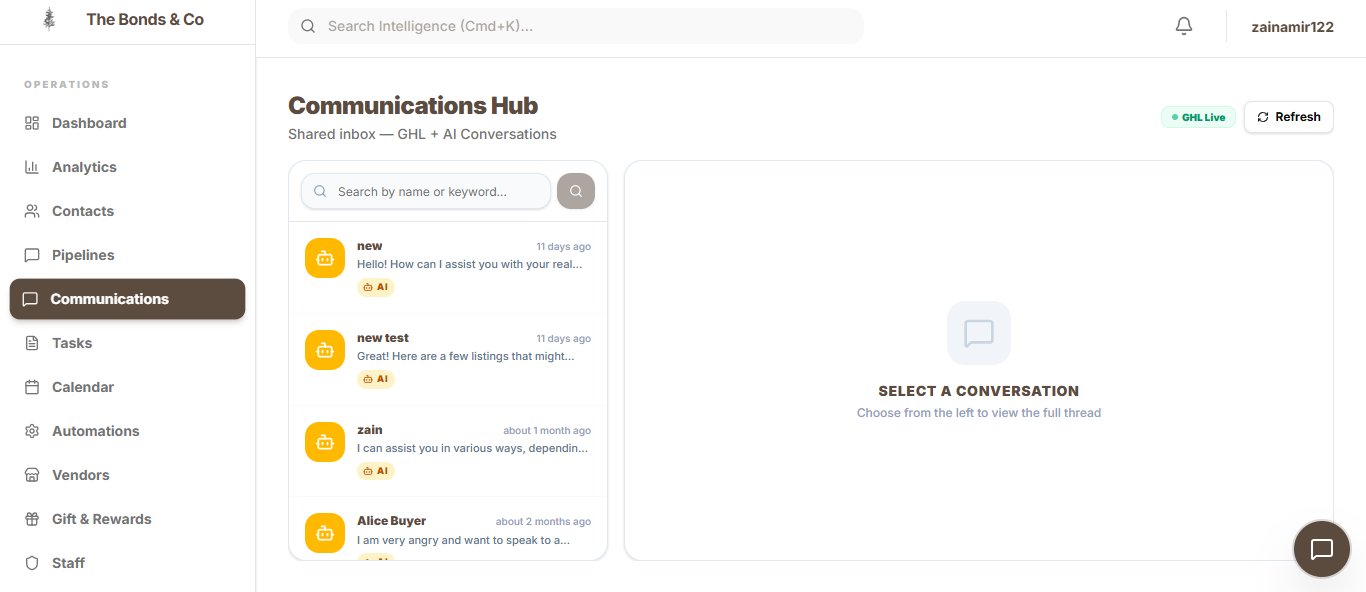Click the Gift & Rewards gift icon

point(32,519)
